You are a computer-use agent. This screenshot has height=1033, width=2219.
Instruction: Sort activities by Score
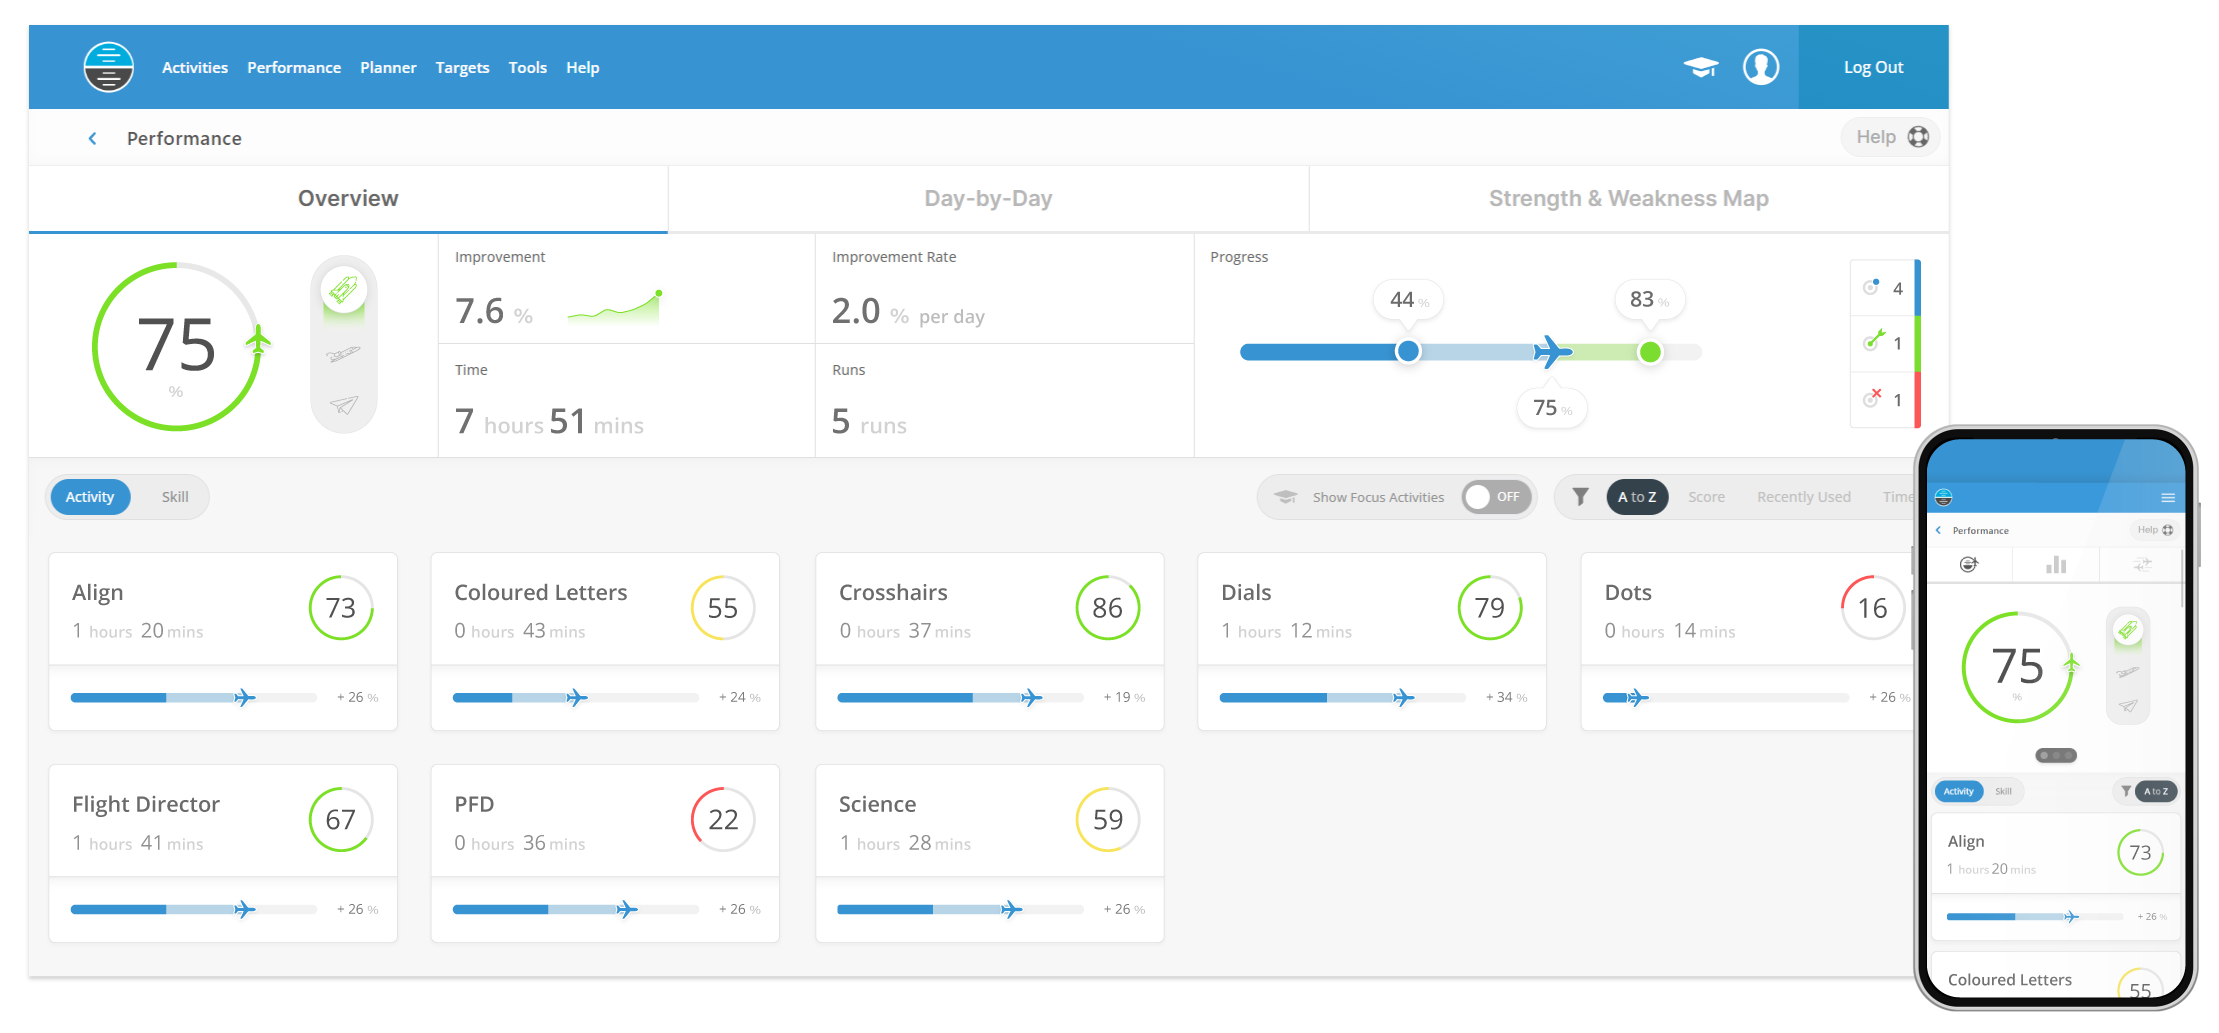[1706, 497]
